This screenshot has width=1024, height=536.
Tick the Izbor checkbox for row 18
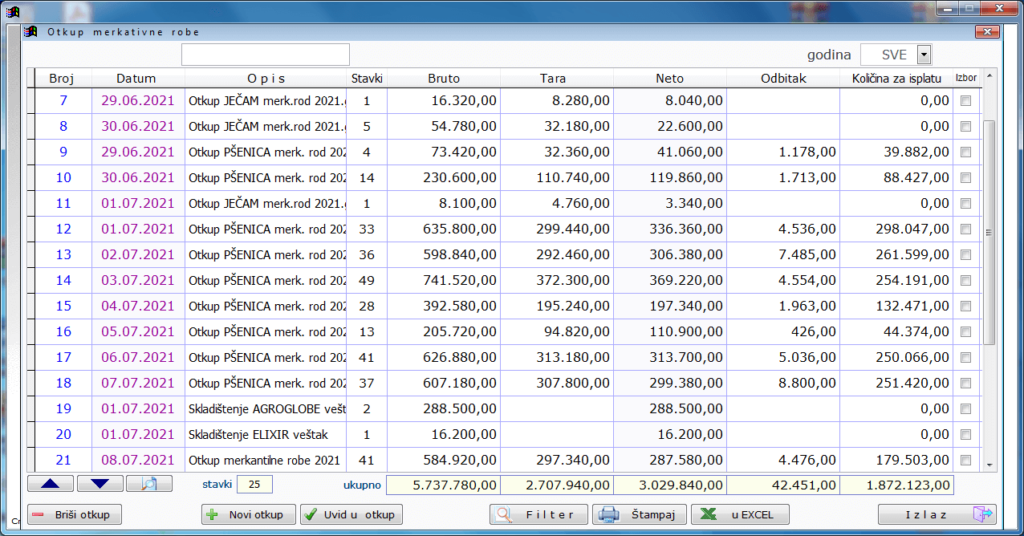[x=965, y=383]
